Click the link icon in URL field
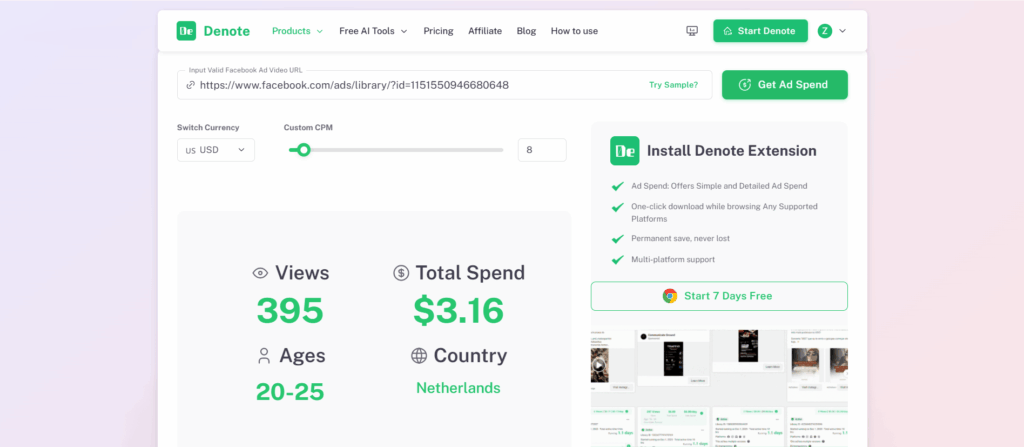 click(x=191, y=85)
